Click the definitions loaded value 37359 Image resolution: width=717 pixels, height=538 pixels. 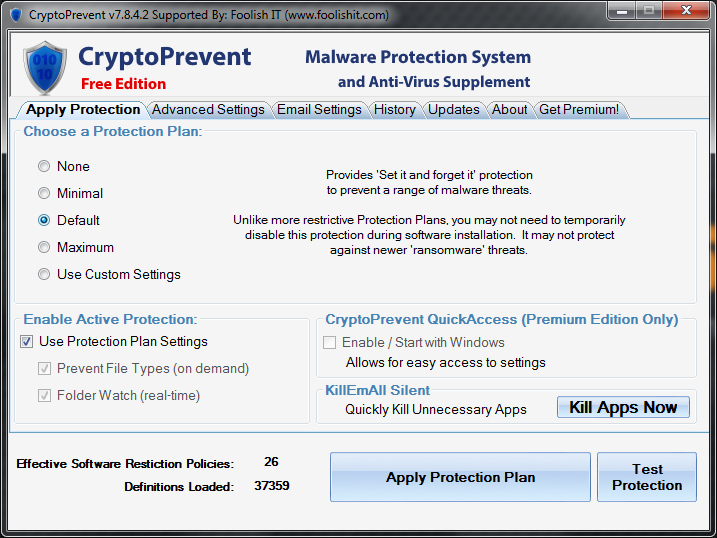(272, 485)
